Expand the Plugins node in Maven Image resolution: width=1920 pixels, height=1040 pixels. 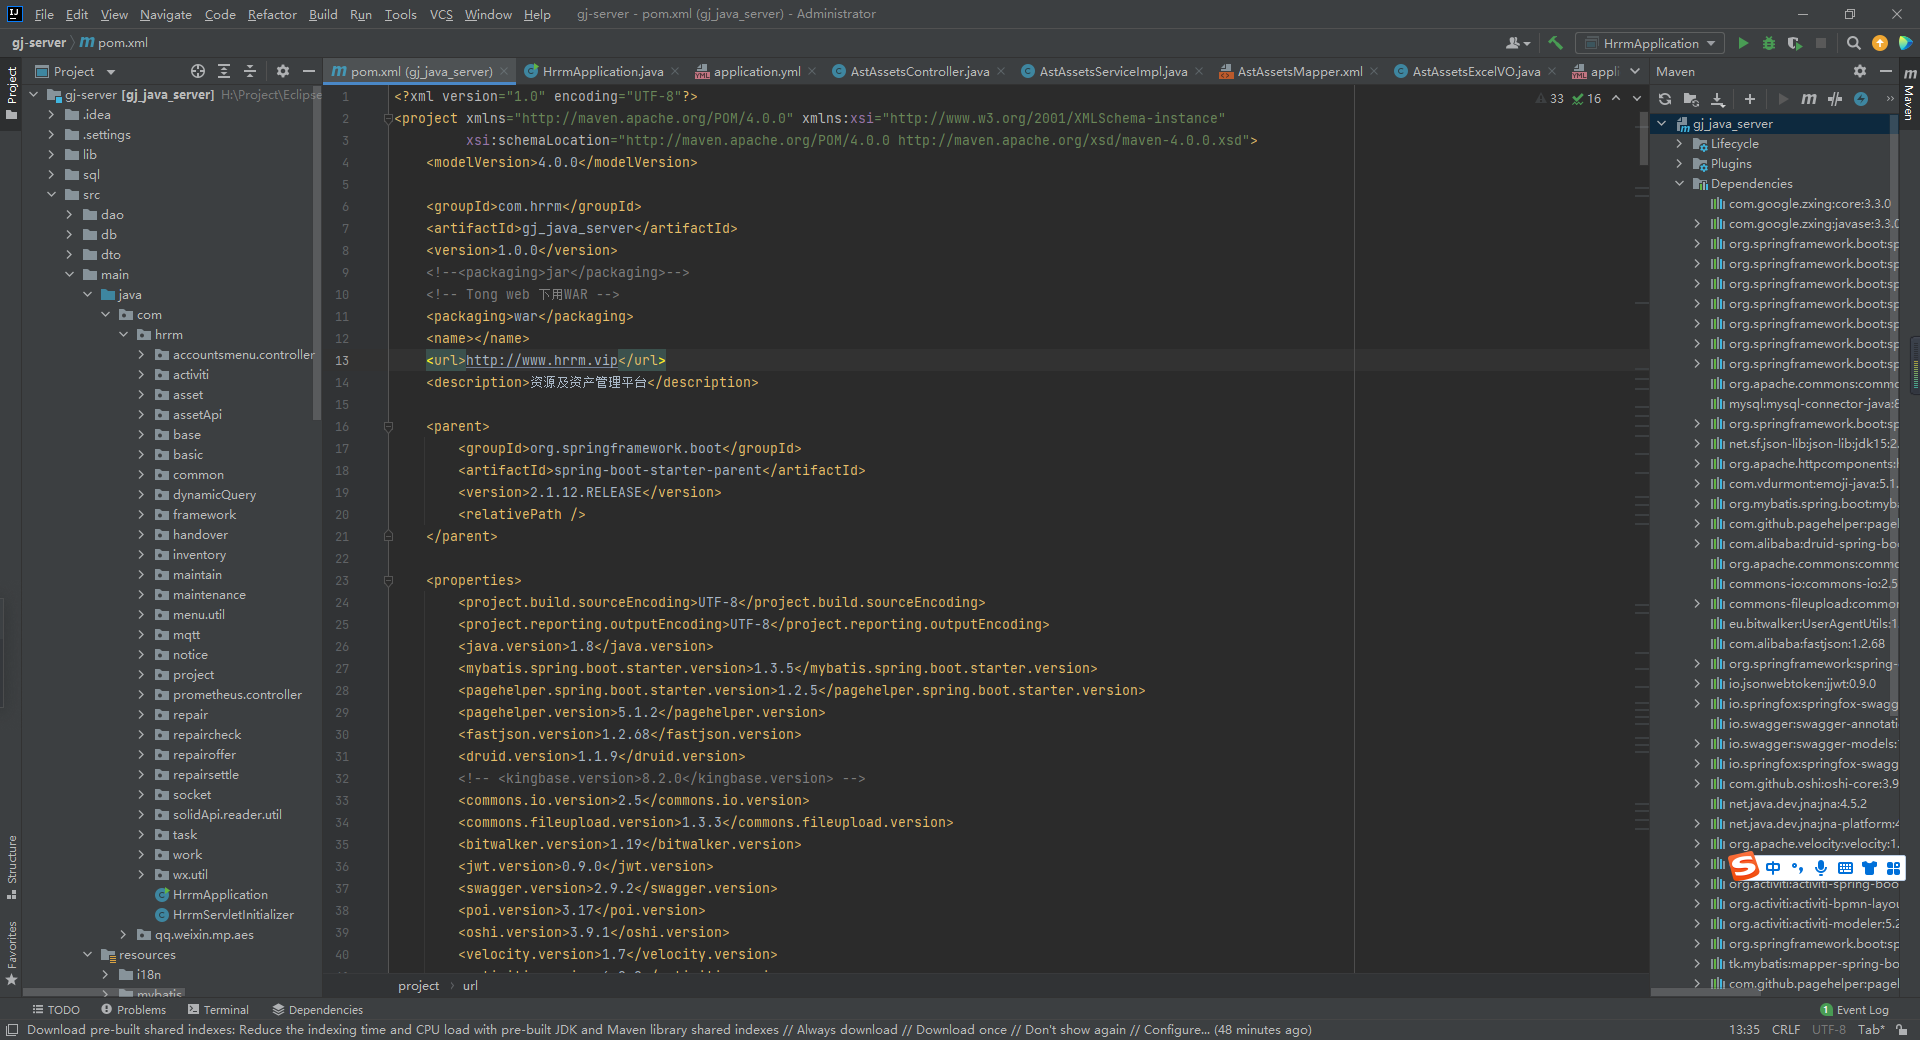coord(1680,164)
